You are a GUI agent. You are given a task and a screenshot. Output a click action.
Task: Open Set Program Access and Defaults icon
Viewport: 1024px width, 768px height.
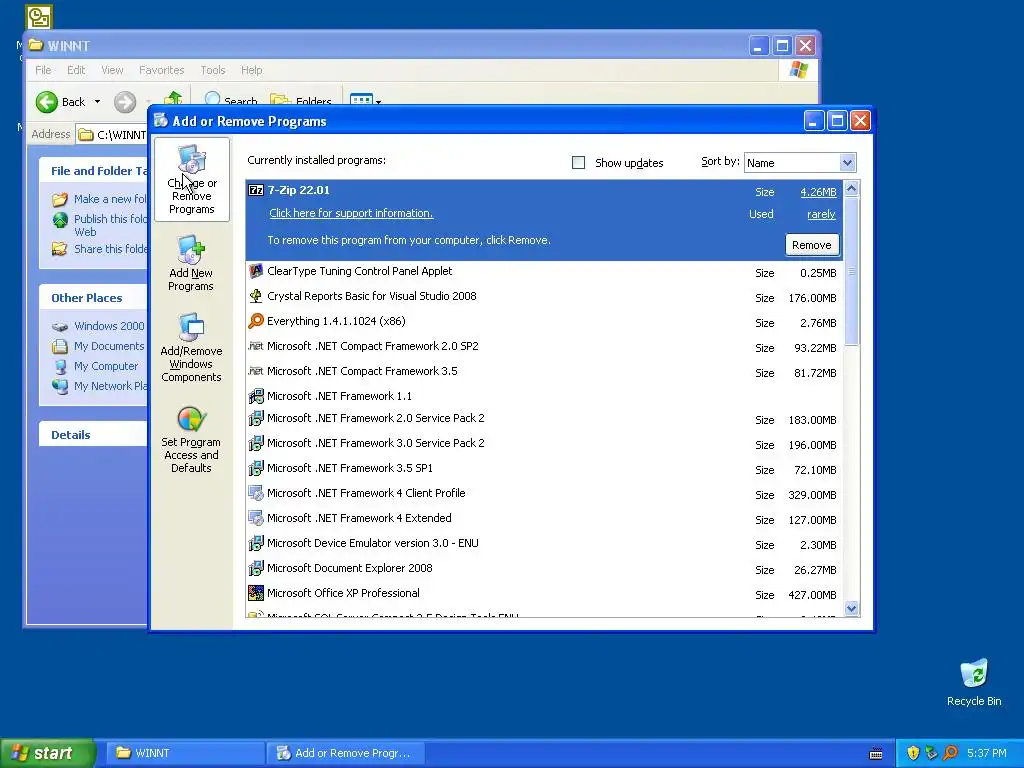coord(191,439)
